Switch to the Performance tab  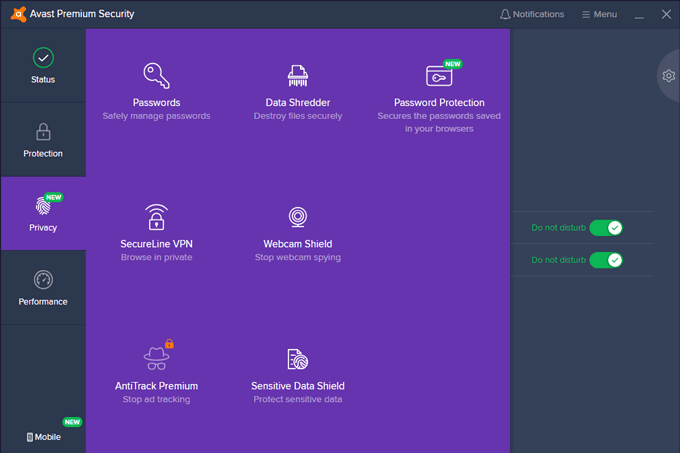[43, 288]
